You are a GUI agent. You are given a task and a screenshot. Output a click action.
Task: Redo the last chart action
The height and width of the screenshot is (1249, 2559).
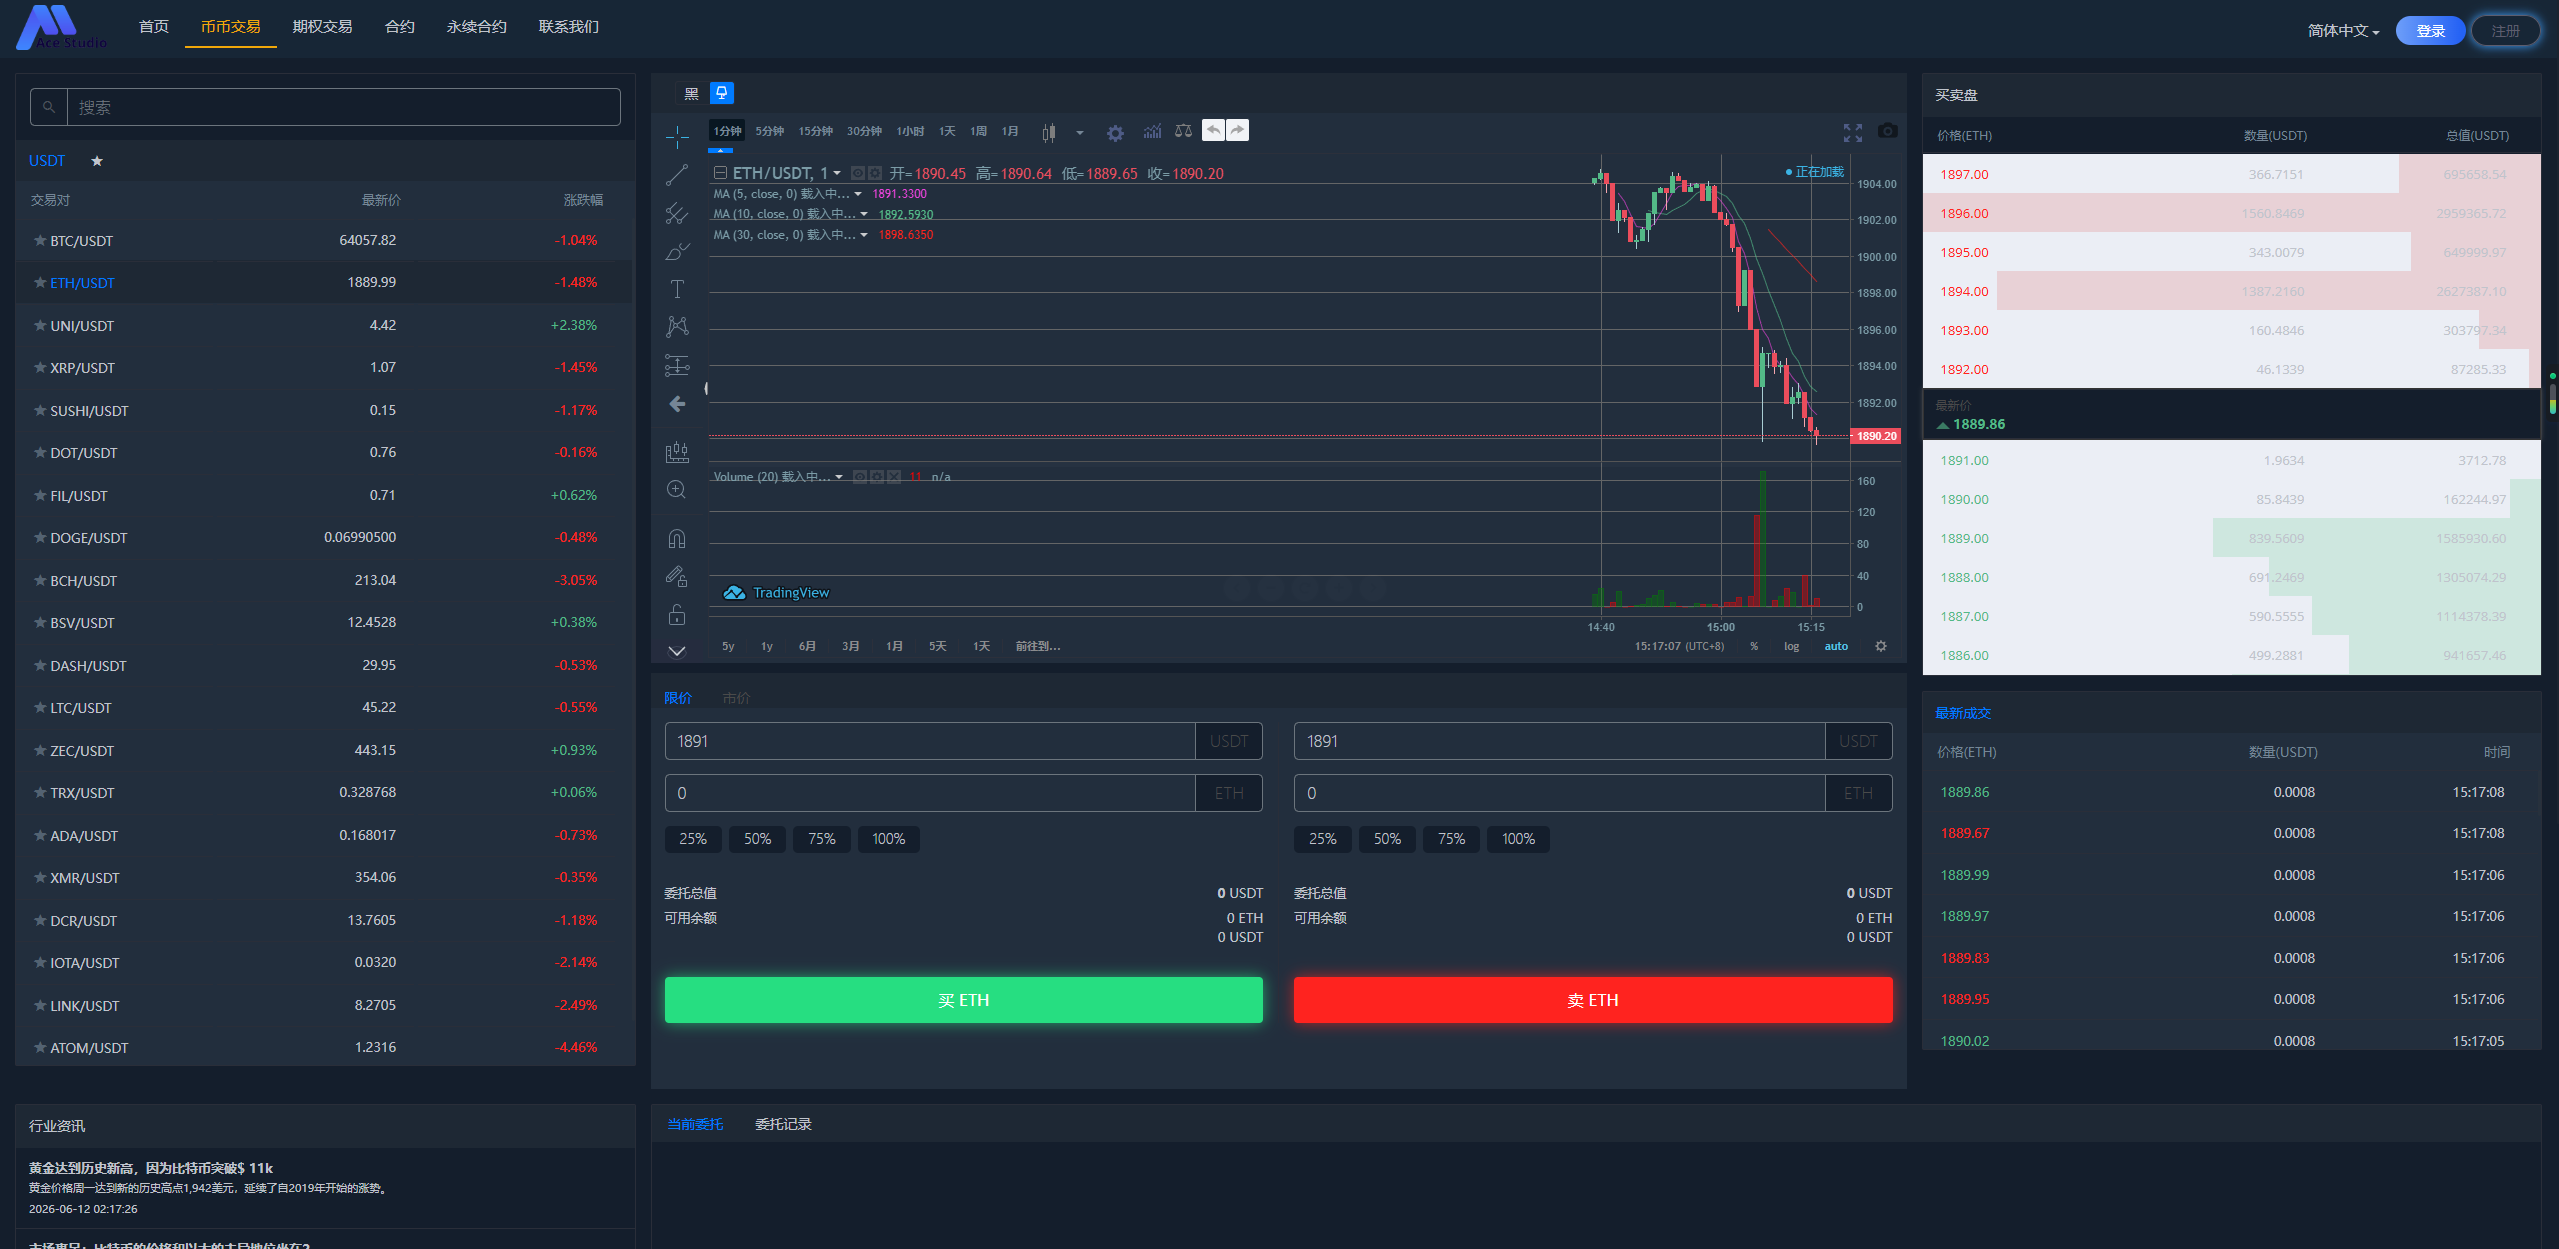[x=1237, y=130]
